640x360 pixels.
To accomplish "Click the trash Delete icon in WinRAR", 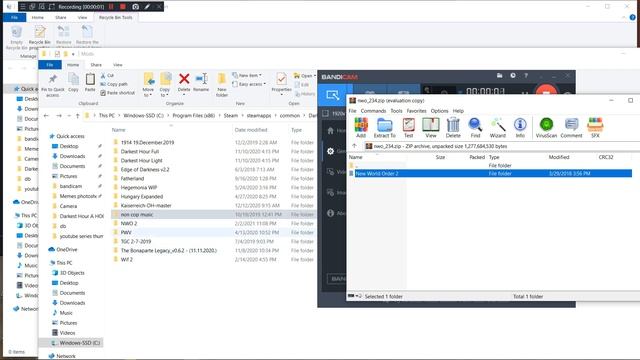I will [x=453, y=127].
